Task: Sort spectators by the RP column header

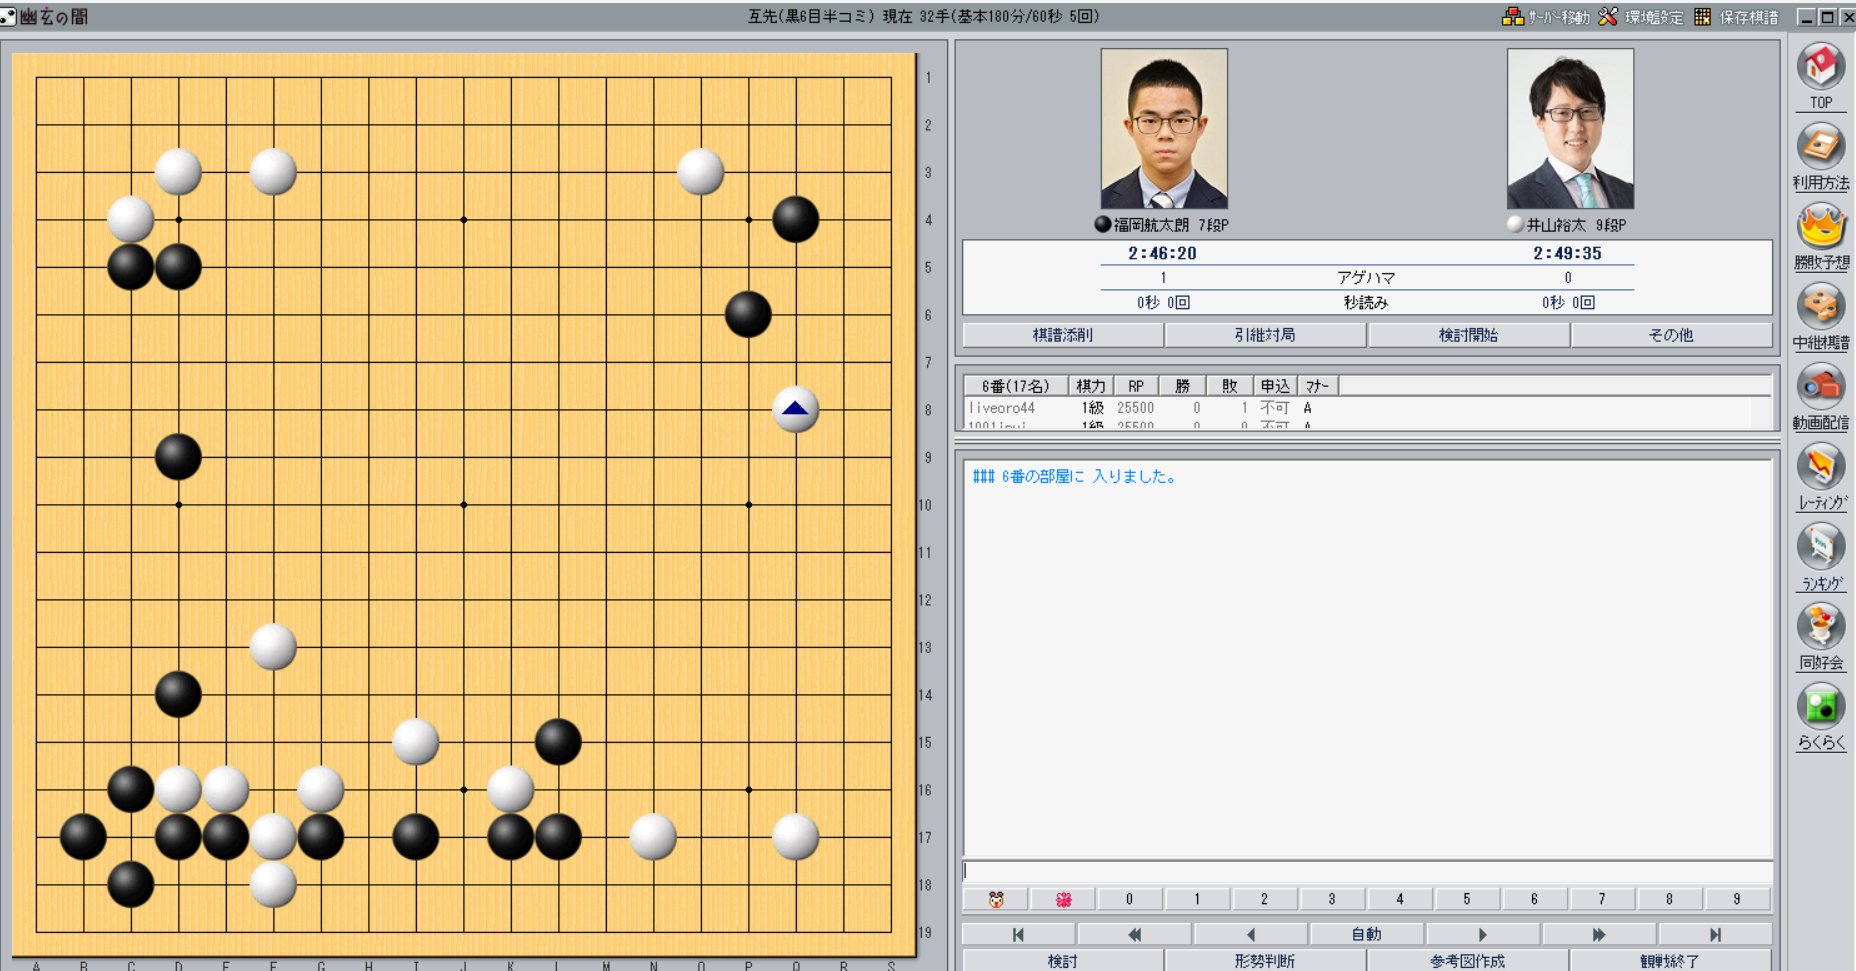Action: point(1136,386)
